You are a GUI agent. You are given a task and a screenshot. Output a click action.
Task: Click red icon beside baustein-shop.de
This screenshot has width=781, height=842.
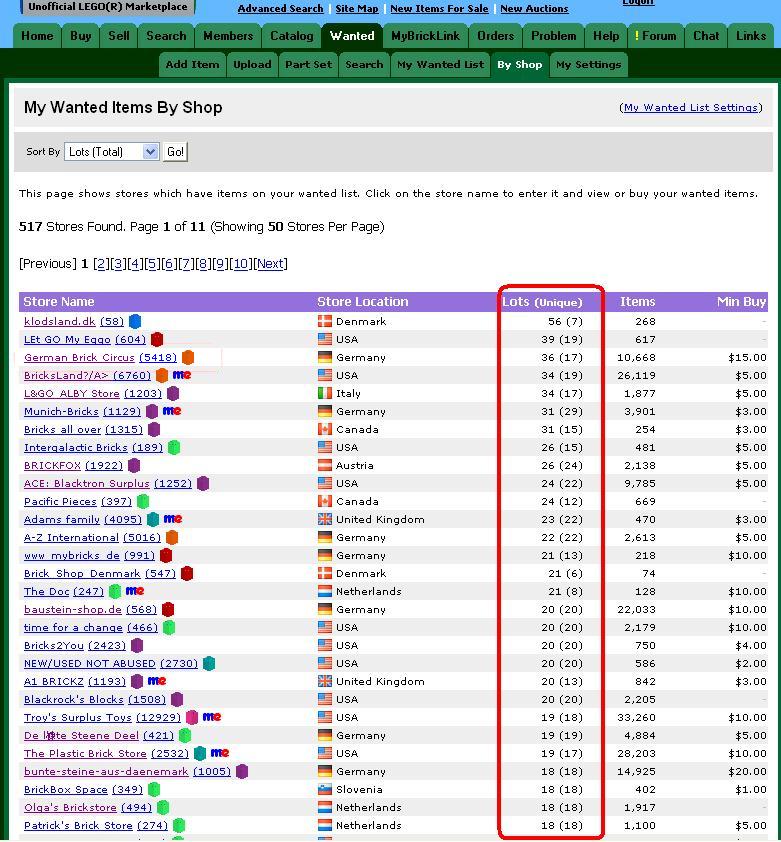coord(168,609)
